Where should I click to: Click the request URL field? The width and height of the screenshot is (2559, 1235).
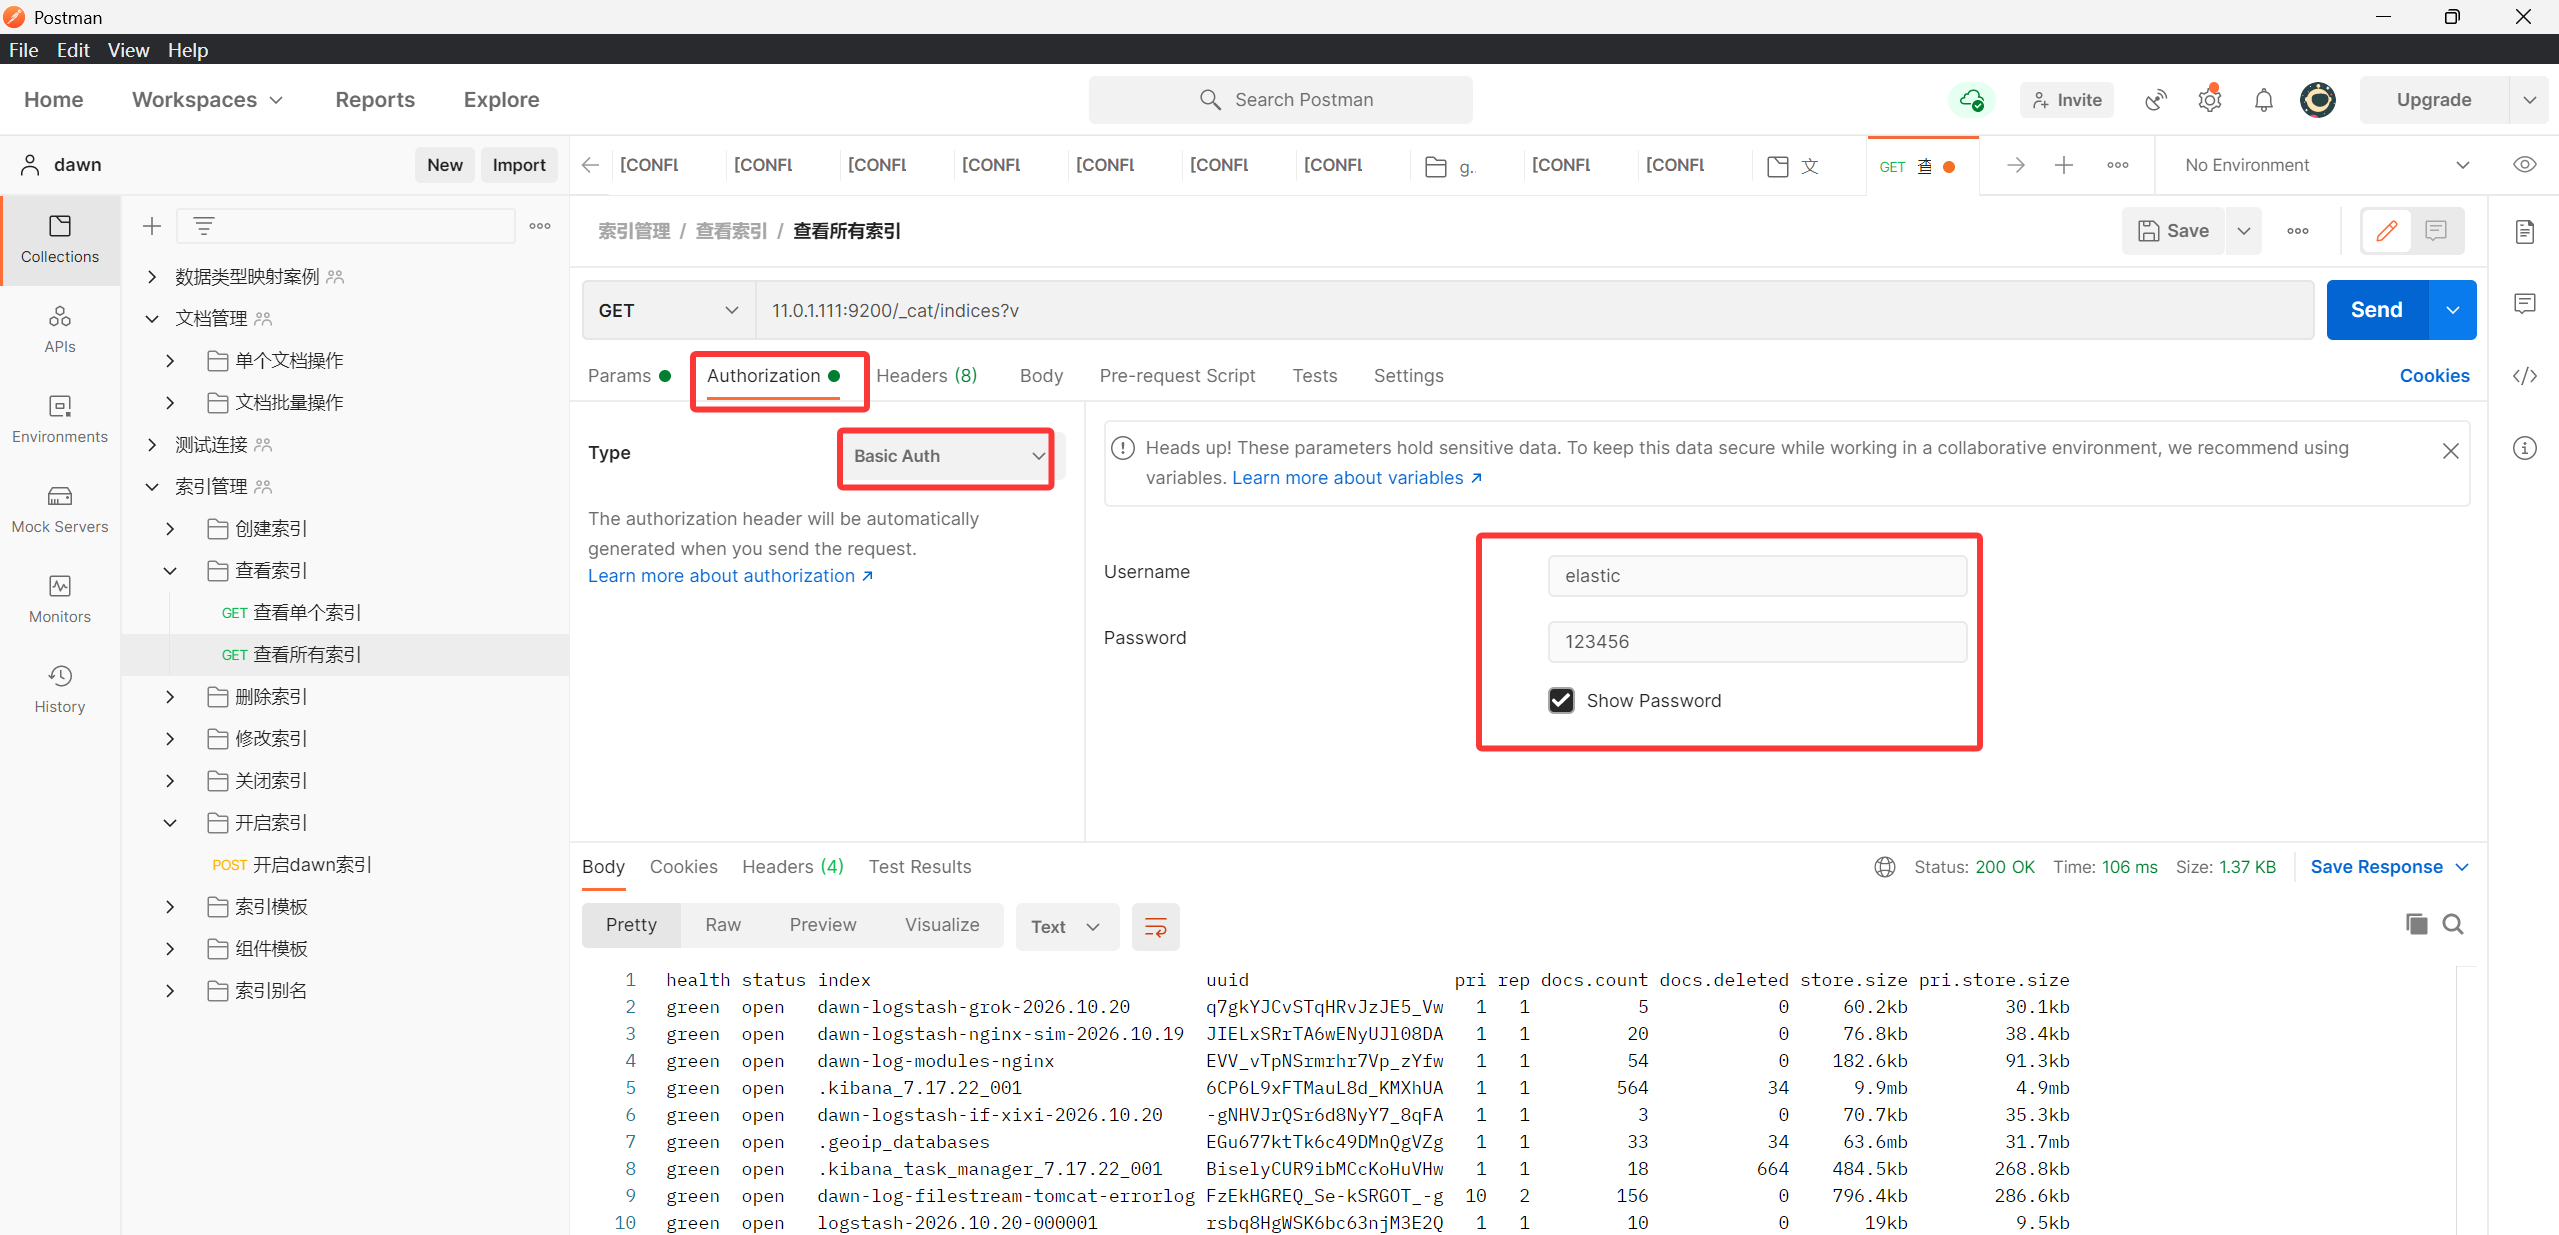(1534, 311)
